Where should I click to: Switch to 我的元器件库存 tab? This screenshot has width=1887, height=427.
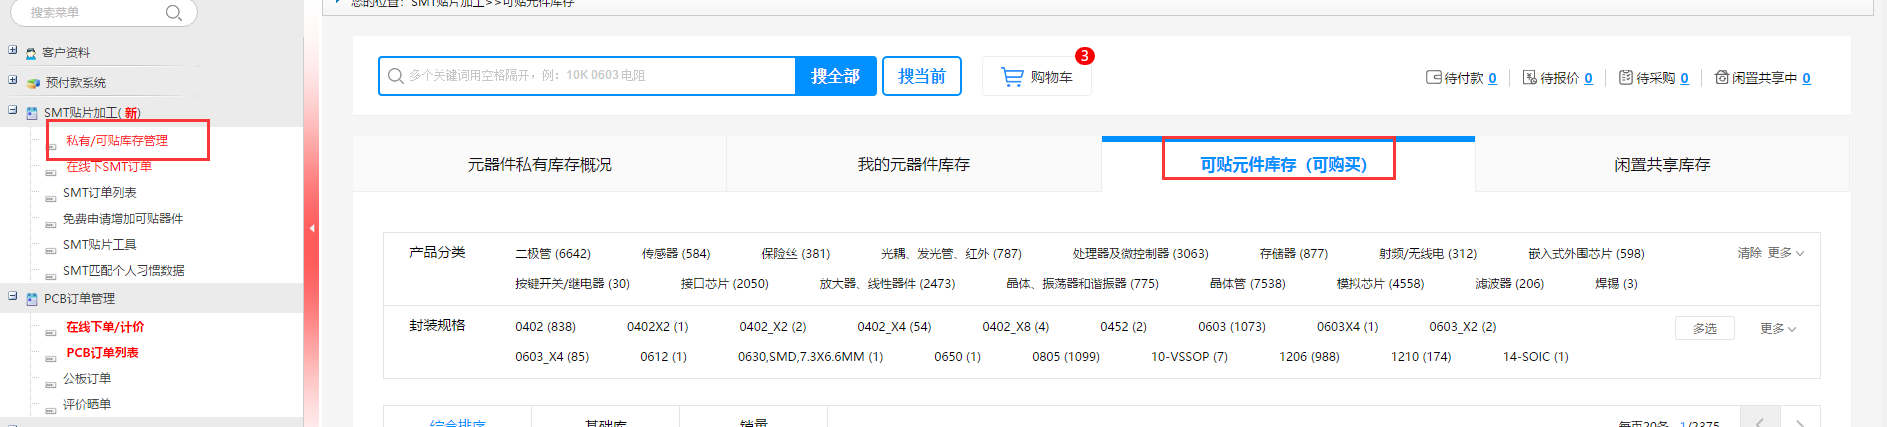coord(913,165)
